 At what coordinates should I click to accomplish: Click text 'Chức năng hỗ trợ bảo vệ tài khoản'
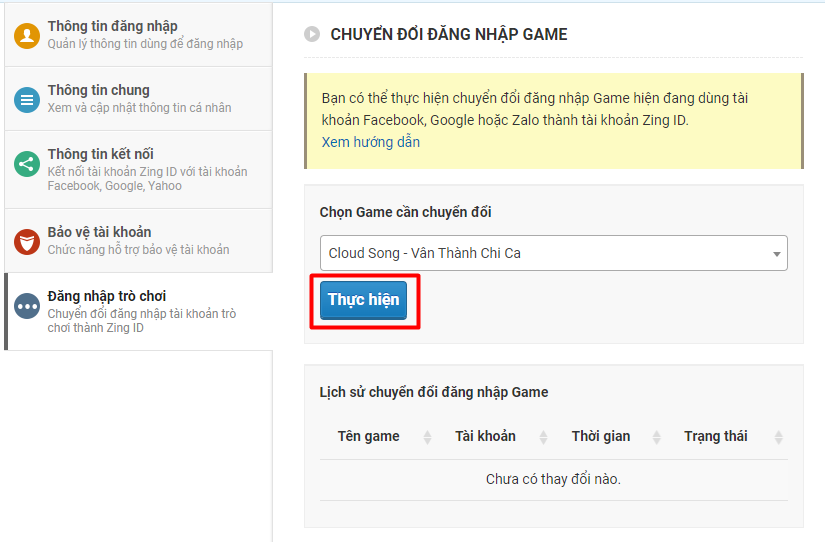[x=138, y=250]
